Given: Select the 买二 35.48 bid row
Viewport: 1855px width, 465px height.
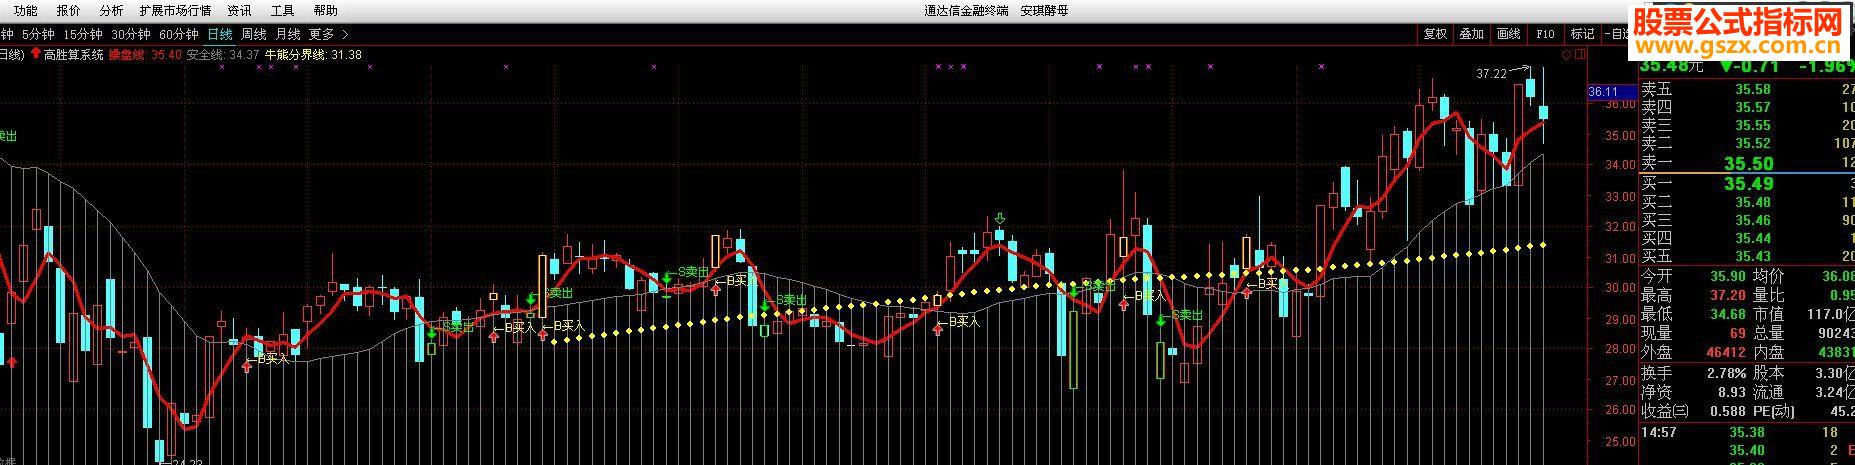Looking at the screenshot, I should [x=1747, y=202].
